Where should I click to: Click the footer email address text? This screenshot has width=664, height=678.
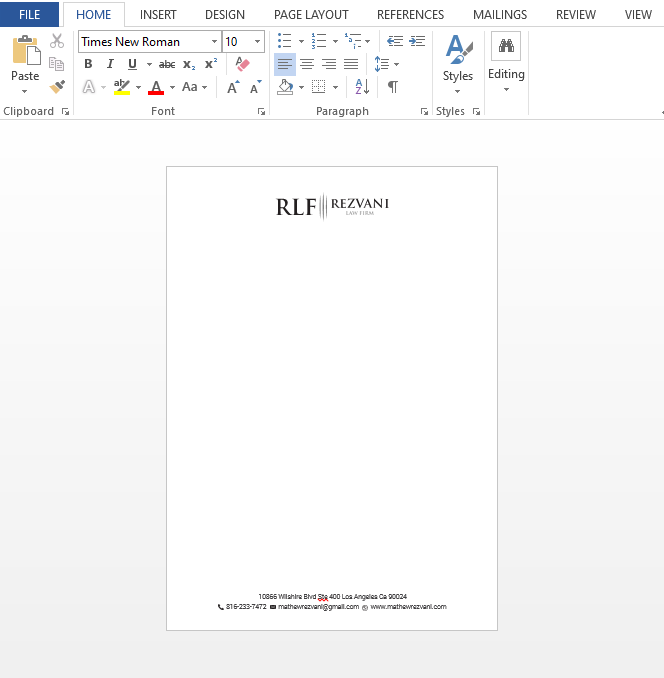[318, 607]
